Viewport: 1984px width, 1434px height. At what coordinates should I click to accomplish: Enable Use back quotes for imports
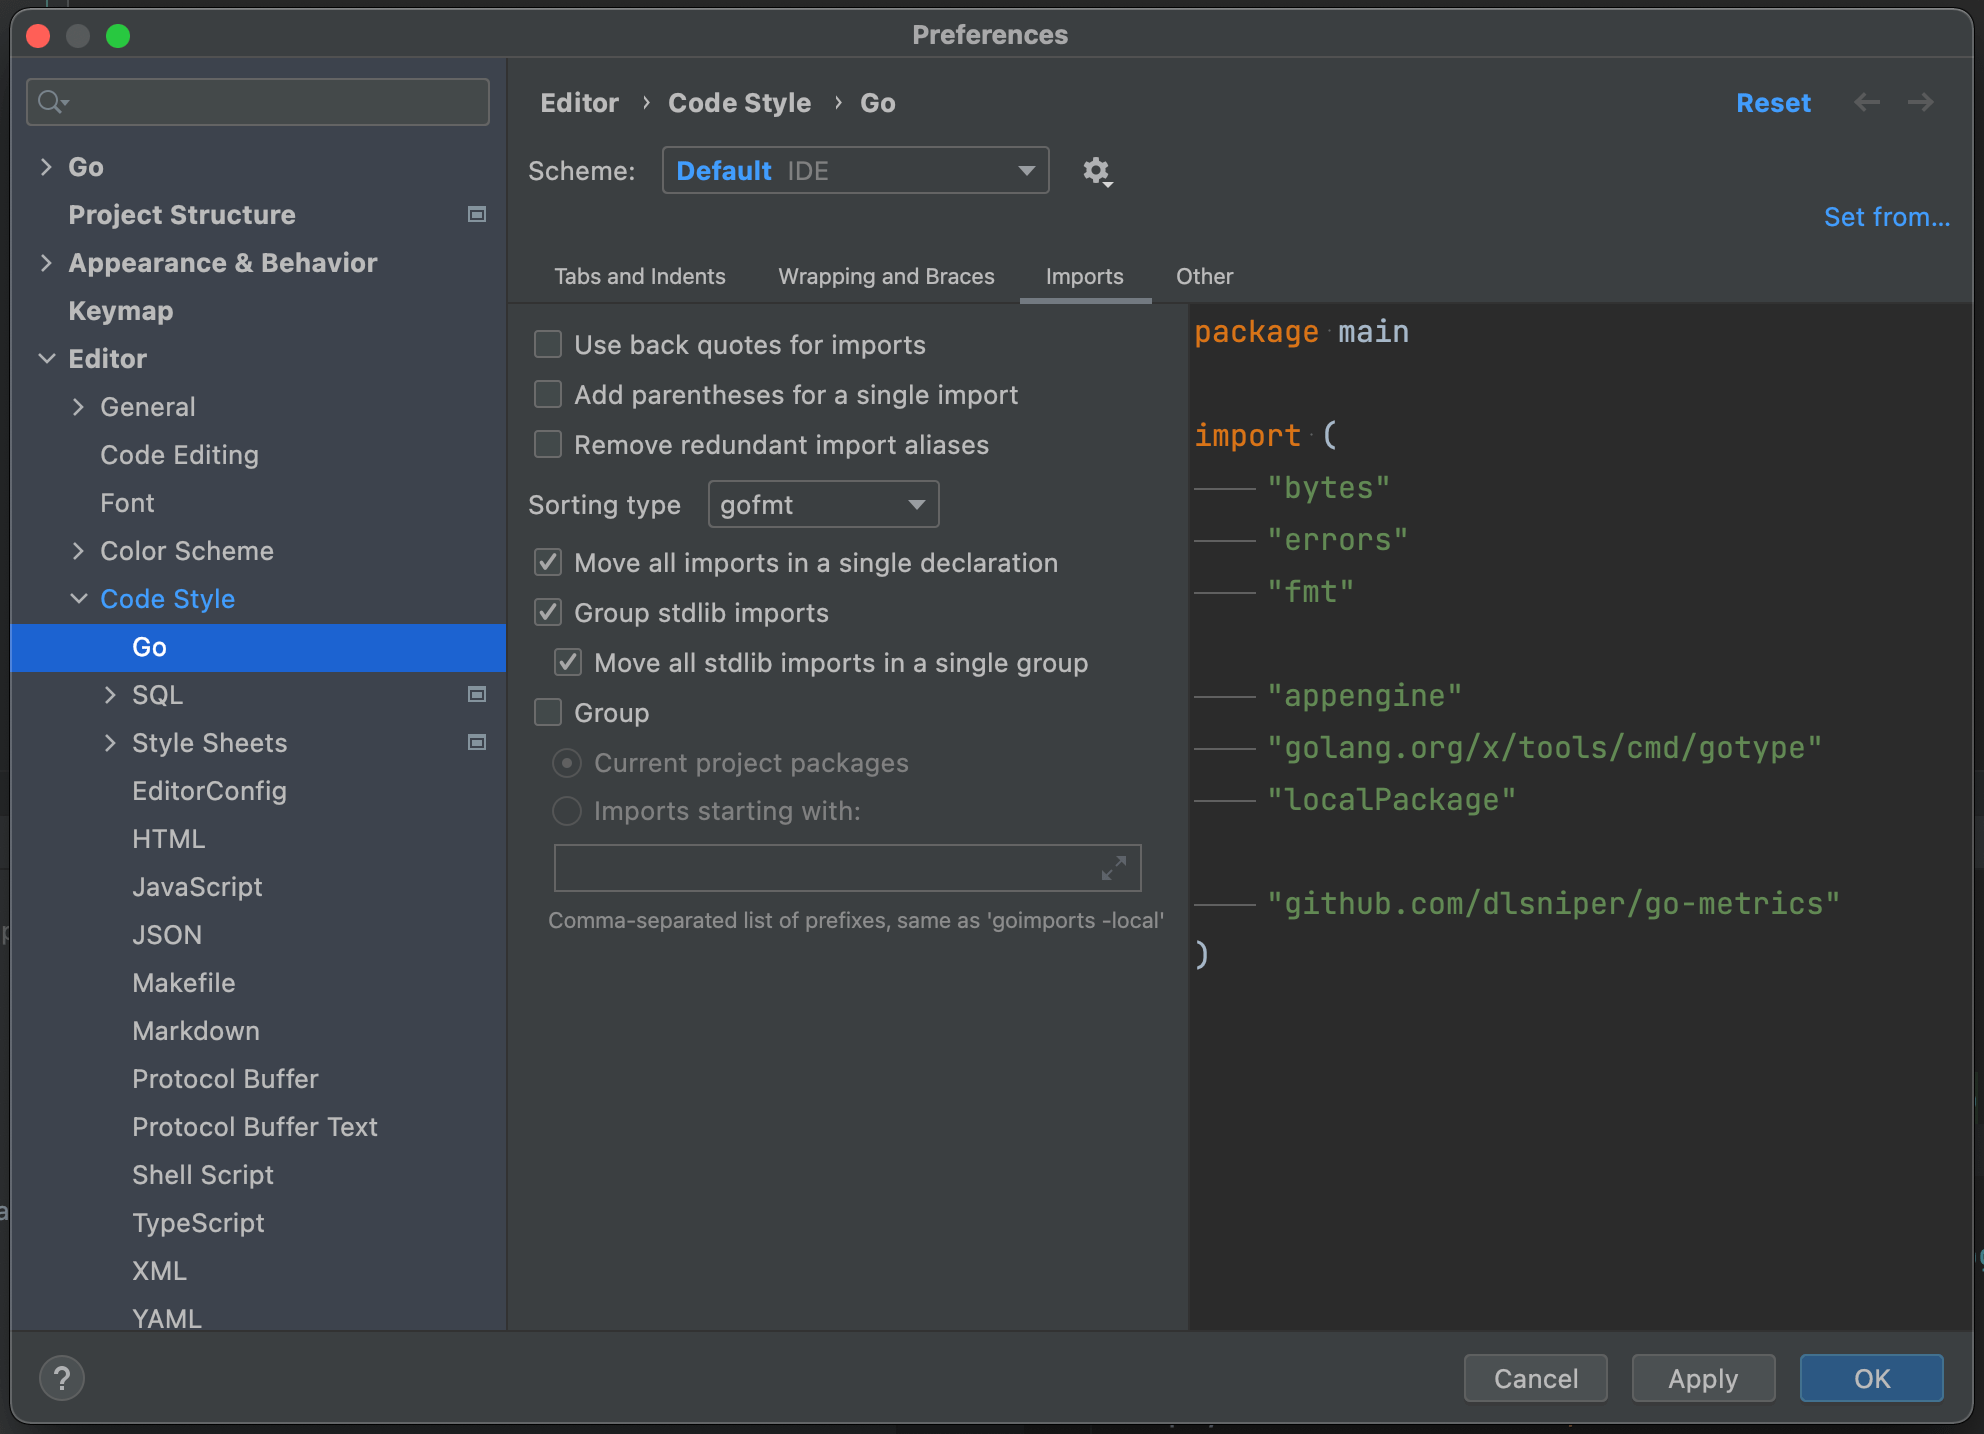pyautogui.click(x=548, y=344)
